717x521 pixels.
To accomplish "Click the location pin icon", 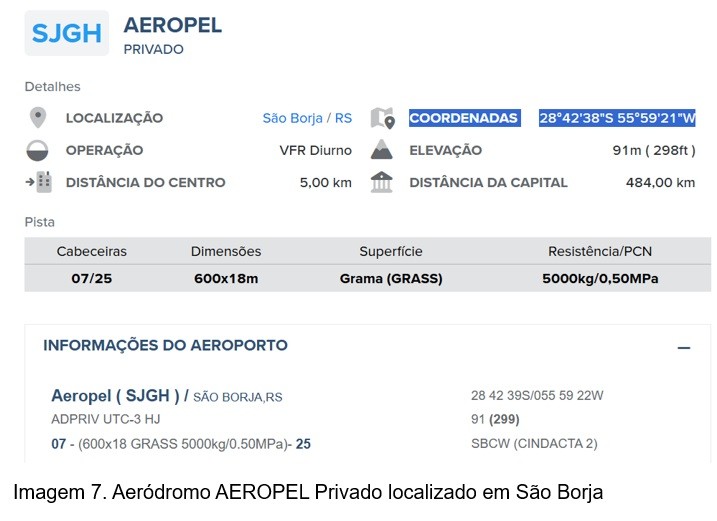I will click(x=38, y=118).
